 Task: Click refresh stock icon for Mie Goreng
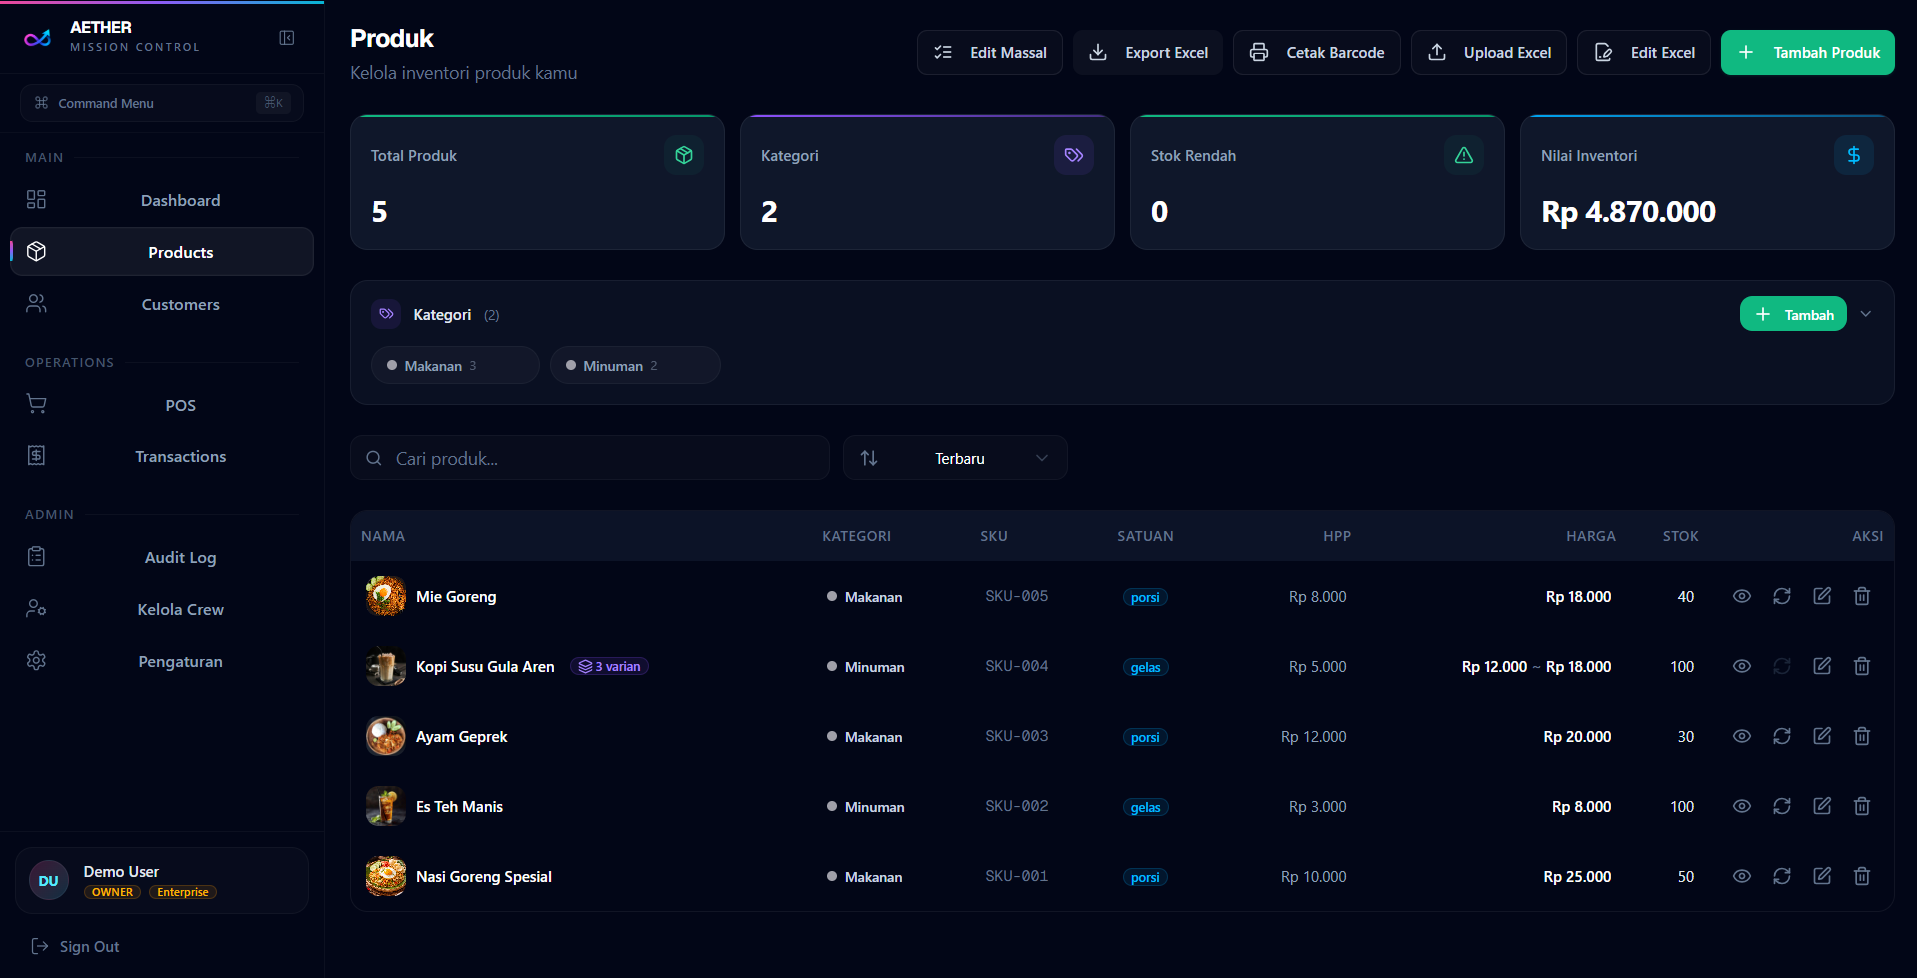[1782, 596]
